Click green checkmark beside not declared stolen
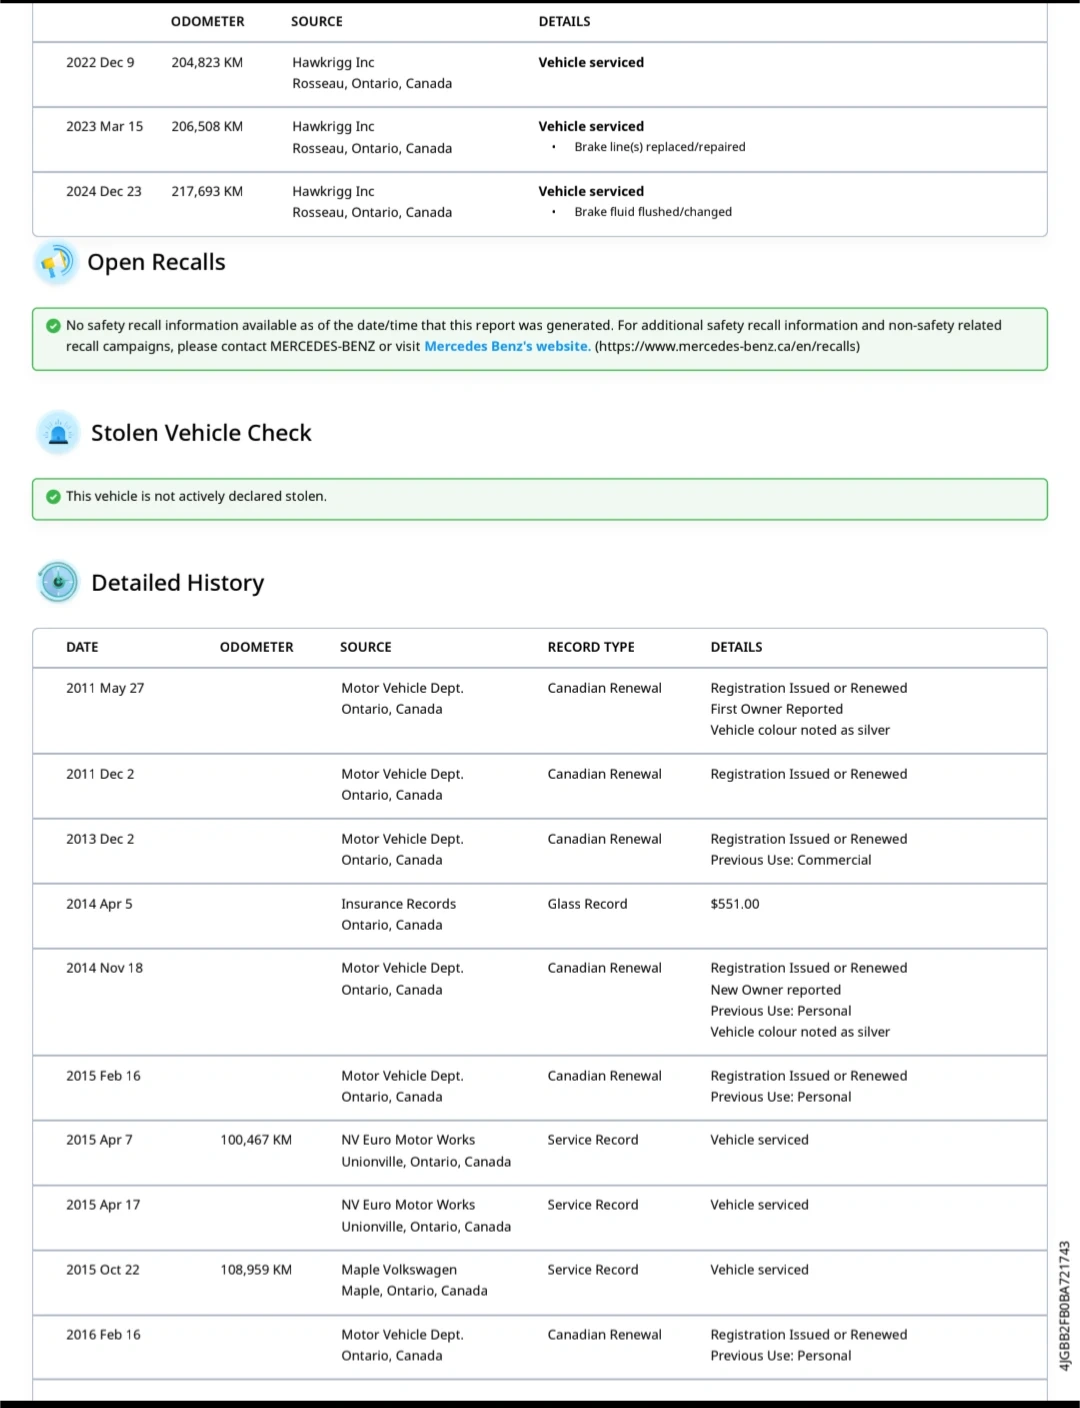 53,496
